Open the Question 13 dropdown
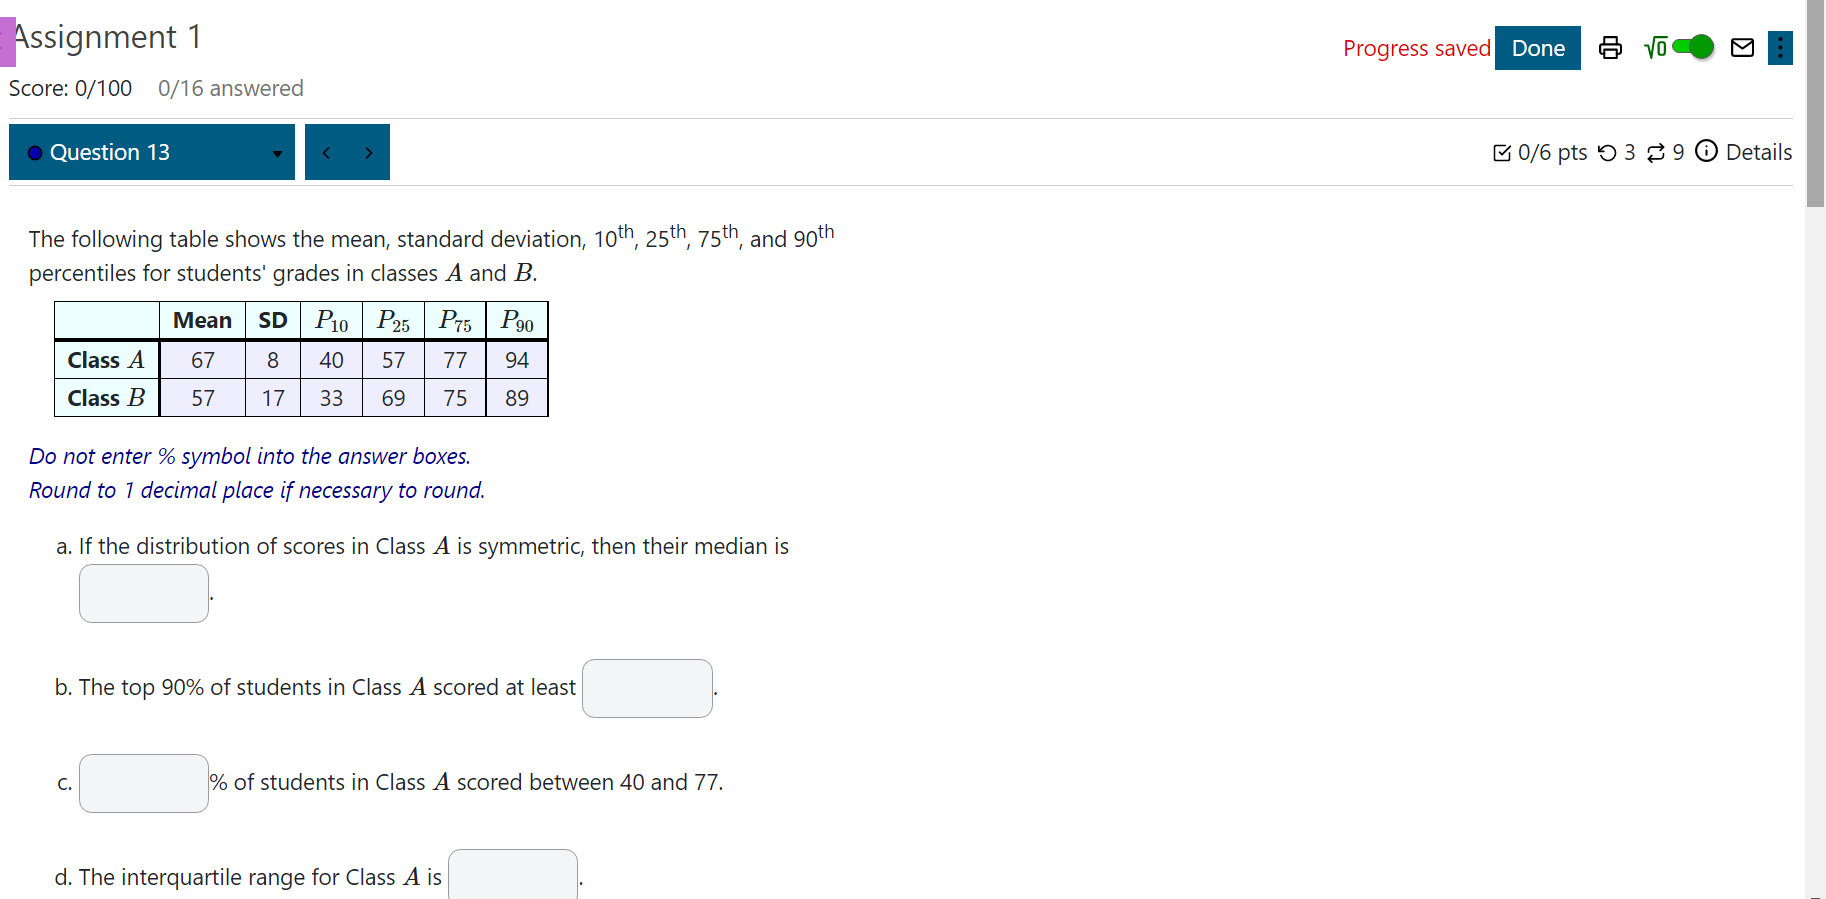The width and height of the screenshot is (1826, 899). tap(277, 153)
